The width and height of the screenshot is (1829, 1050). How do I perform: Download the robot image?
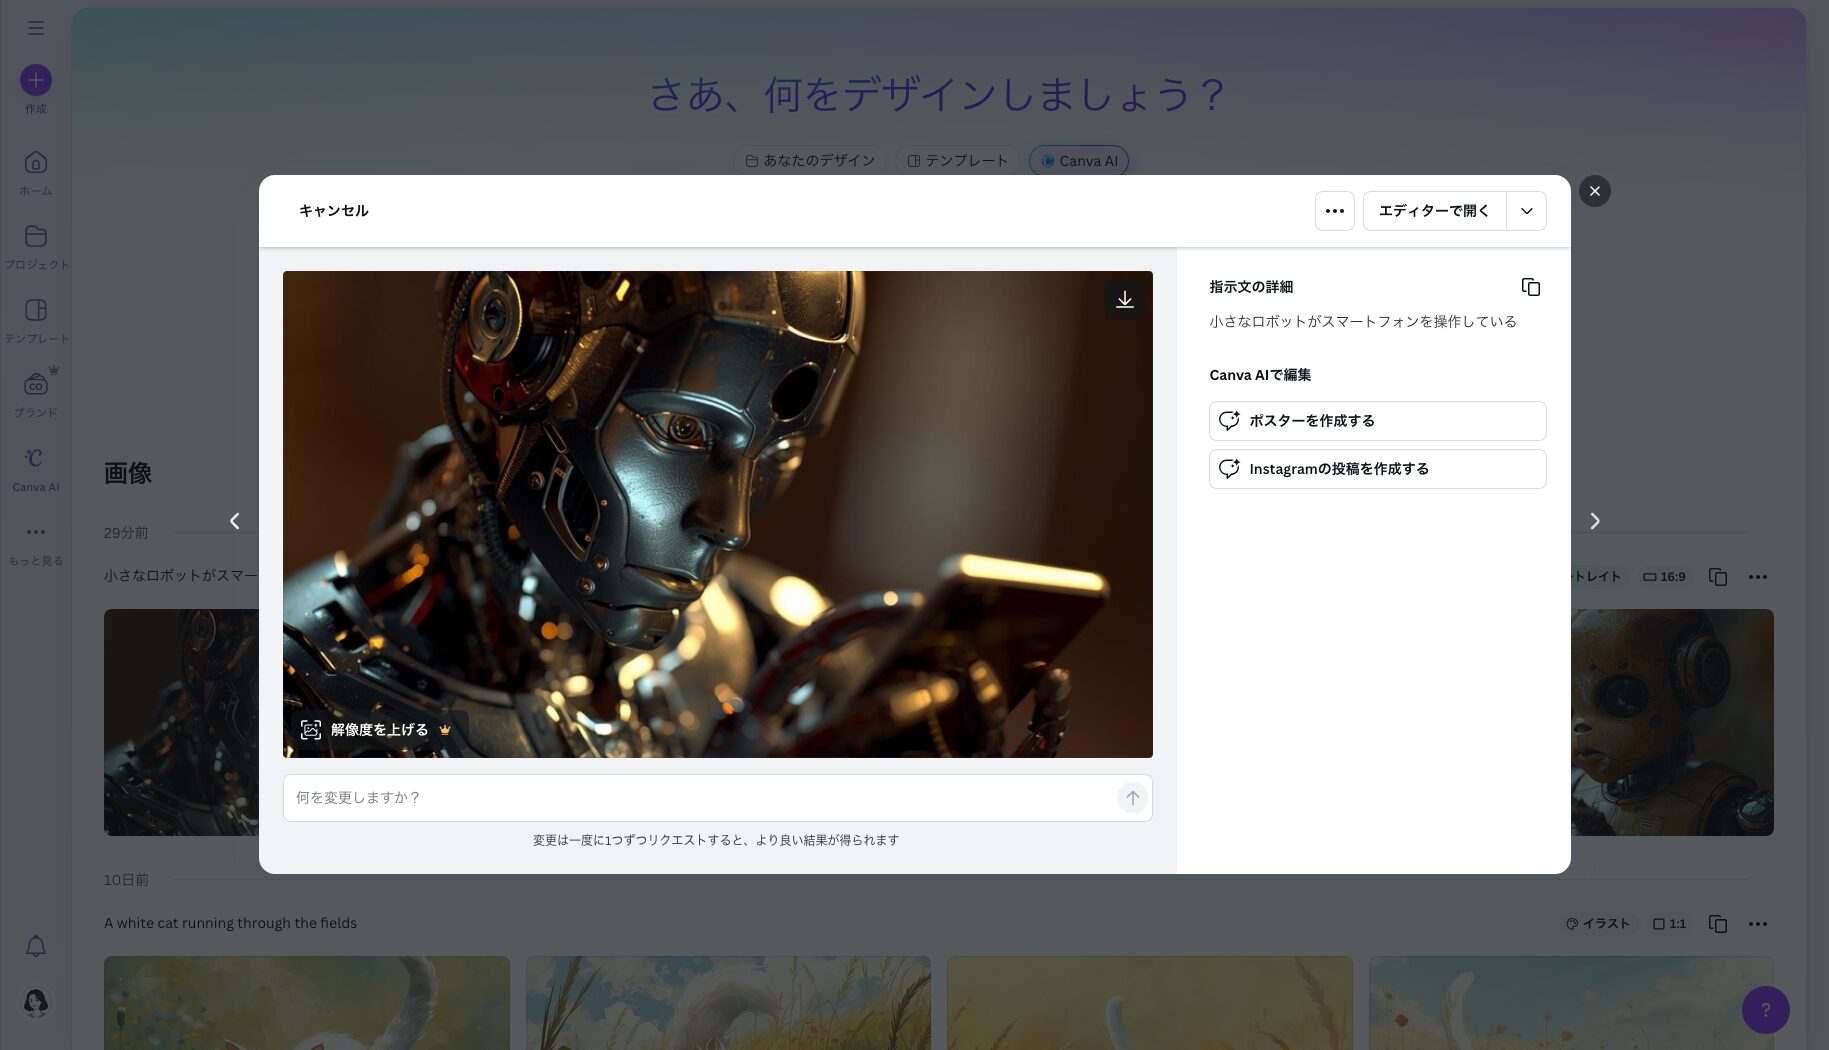[1124, 299]
